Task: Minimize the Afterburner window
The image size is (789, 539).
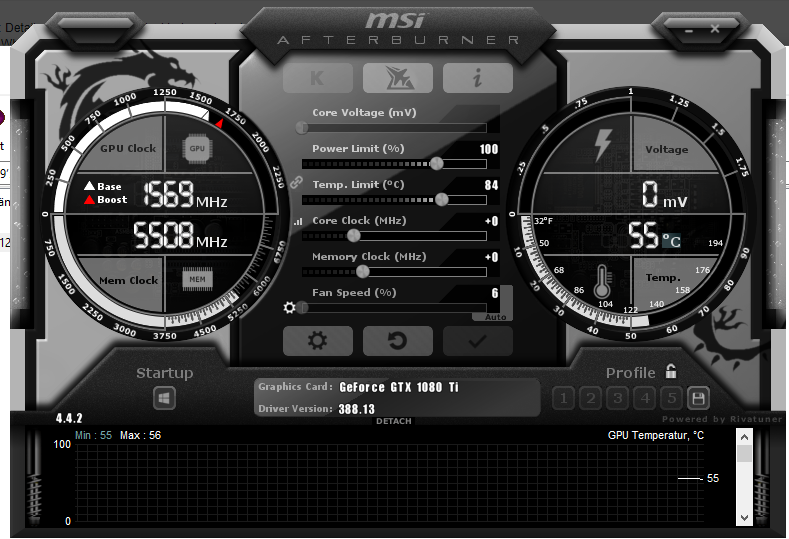Action: point(689,31)
